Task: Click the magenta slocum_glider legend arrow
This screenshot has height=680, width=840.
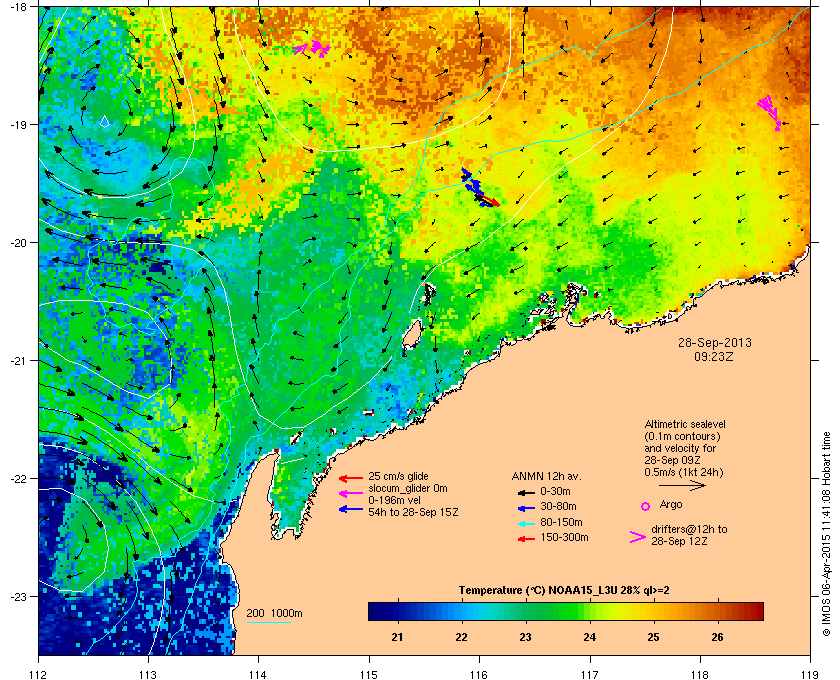Action: click(x=351, y=494)
